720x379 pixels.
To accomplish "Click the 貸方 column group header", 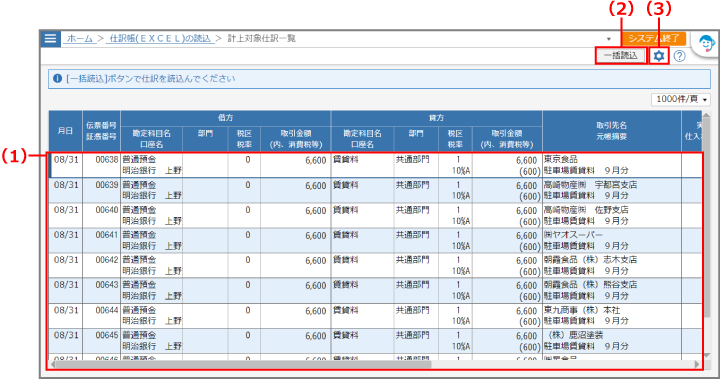I will (x=437, y=118).
